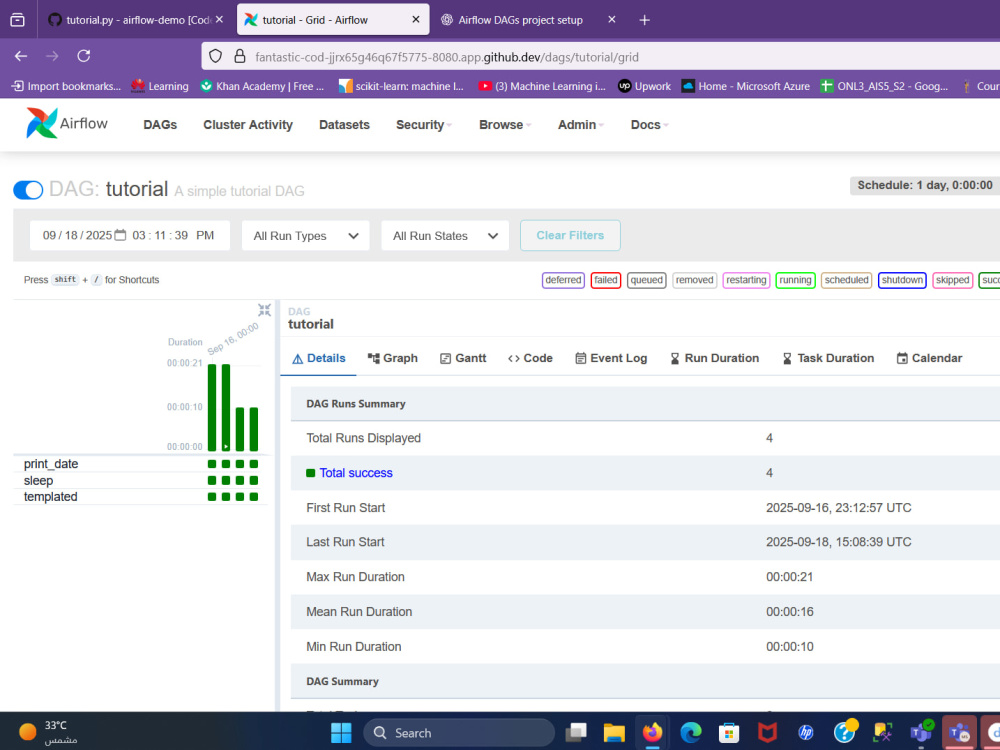Open the DAGs menu item
Image resolution: width=1000 pixels, height=750 pixels.
[160, 125]
